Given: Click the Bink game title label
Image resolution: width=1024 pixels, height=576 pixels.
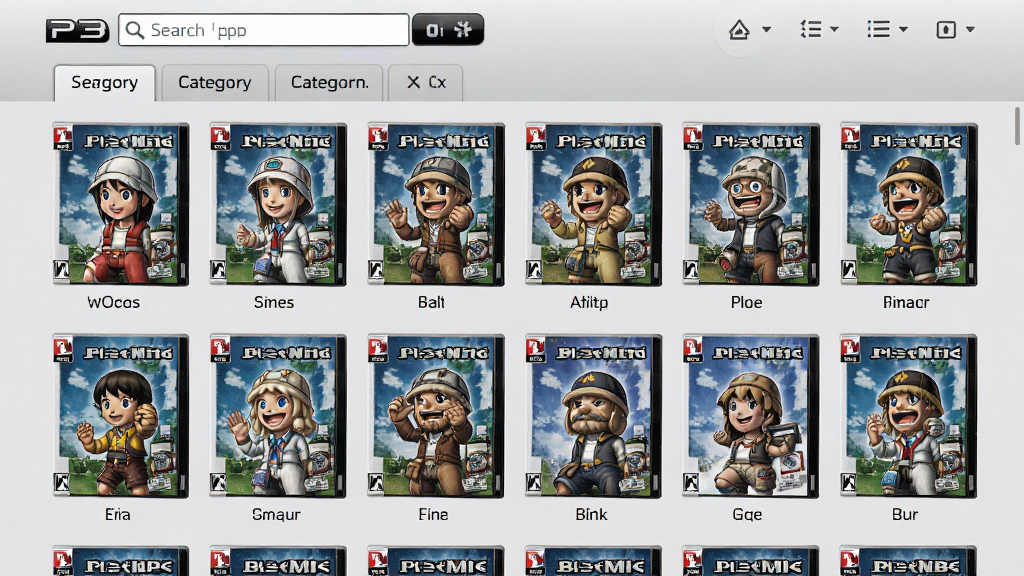Looking at the screenshot, I should (592, 515).
